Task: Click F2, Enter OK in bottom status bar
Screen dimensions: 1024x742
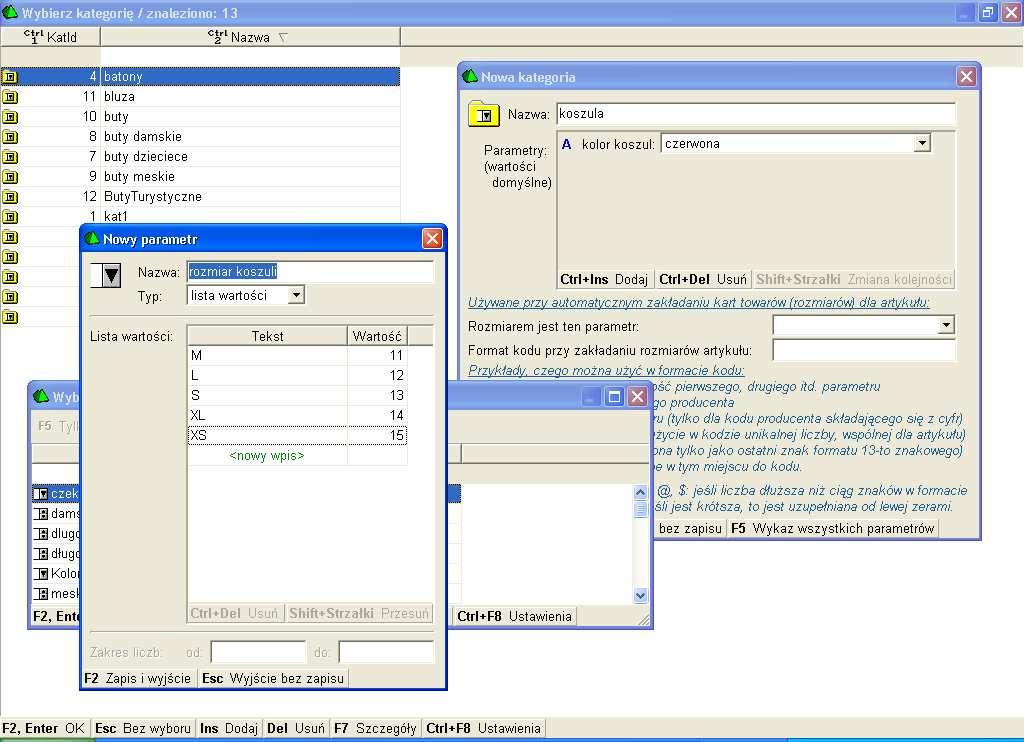Action: coord(44,728)
